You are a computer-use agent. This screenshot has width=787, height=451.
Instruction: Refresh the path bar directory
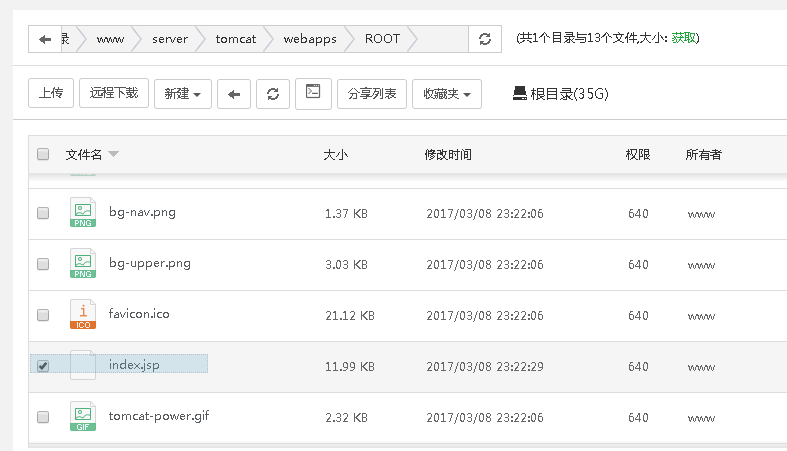tap(485, 39)
